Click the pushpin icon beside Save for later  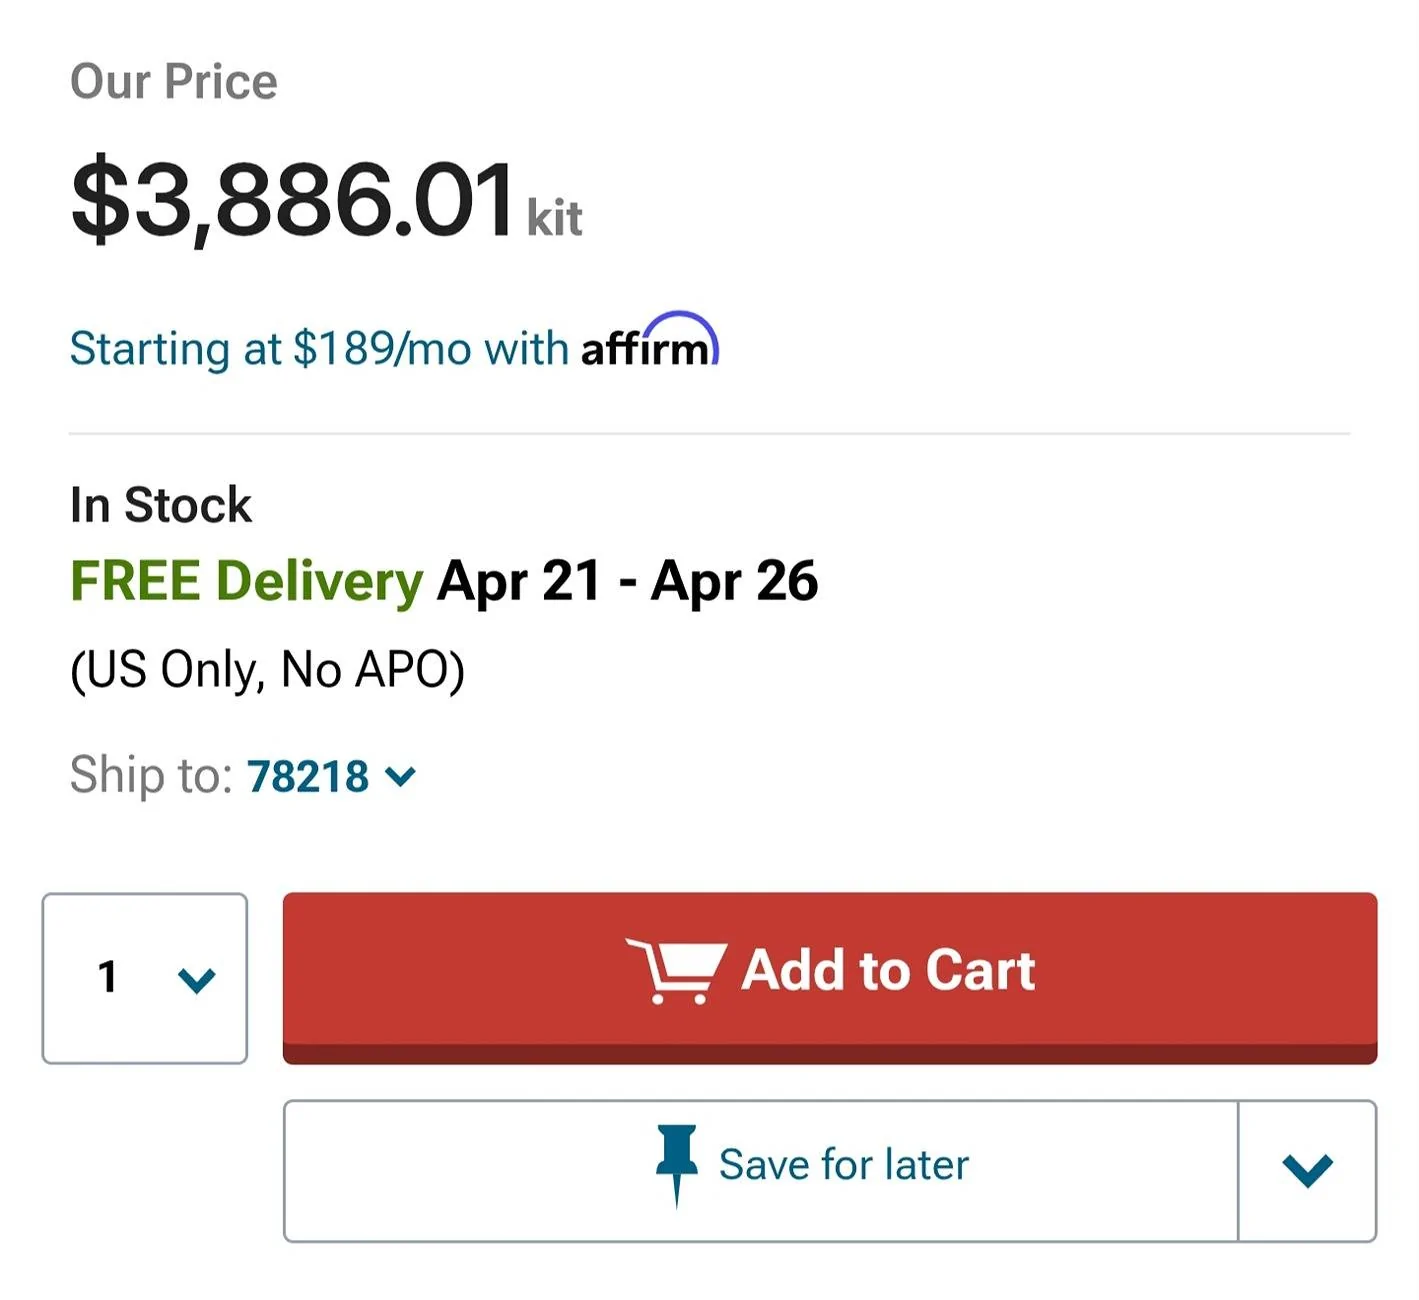[677, 1166]
